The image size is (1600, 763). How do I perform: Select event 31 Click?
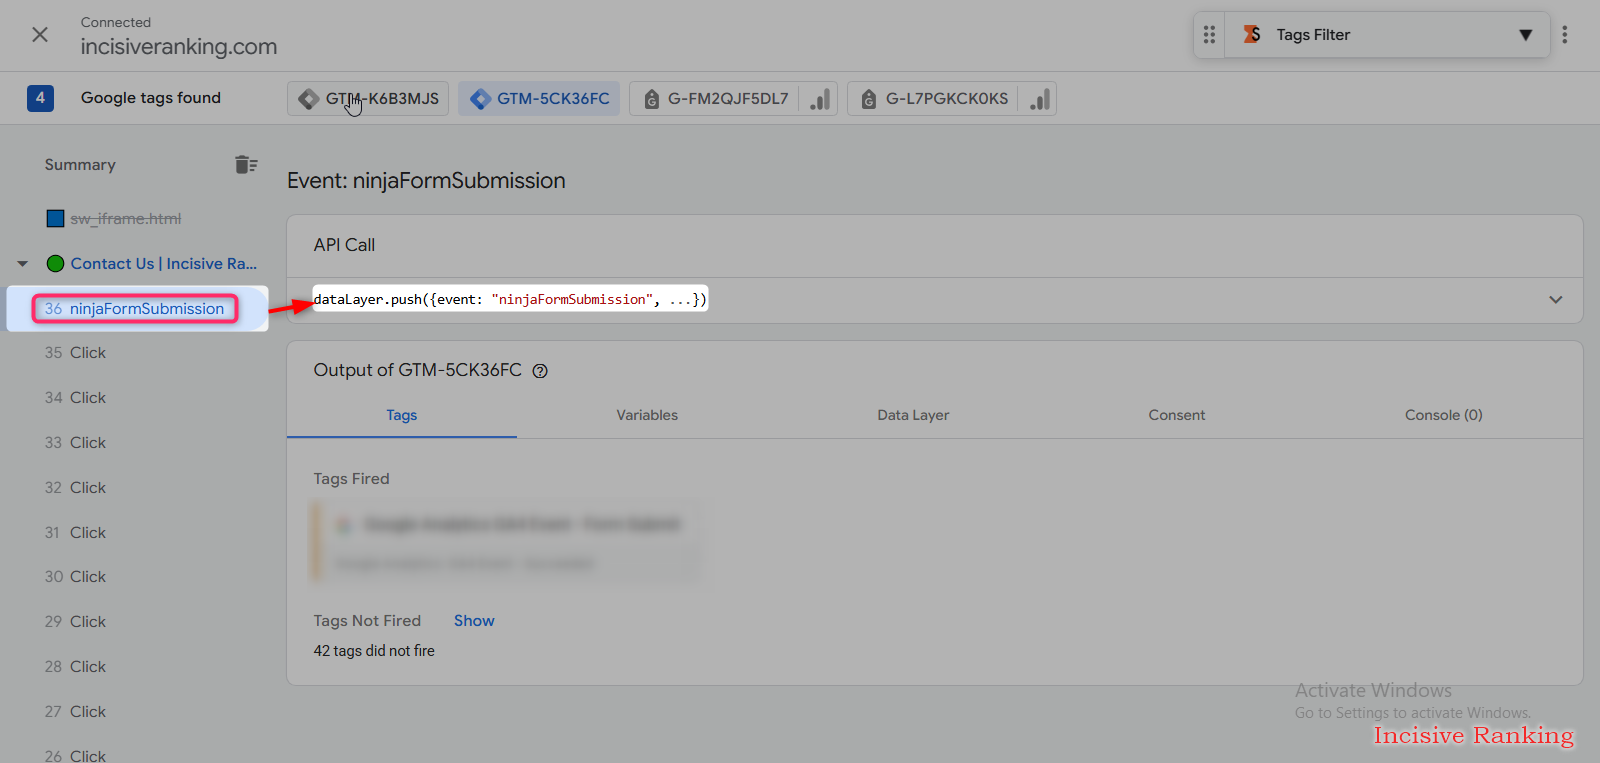pyautogui.click(x=75, y=533)
